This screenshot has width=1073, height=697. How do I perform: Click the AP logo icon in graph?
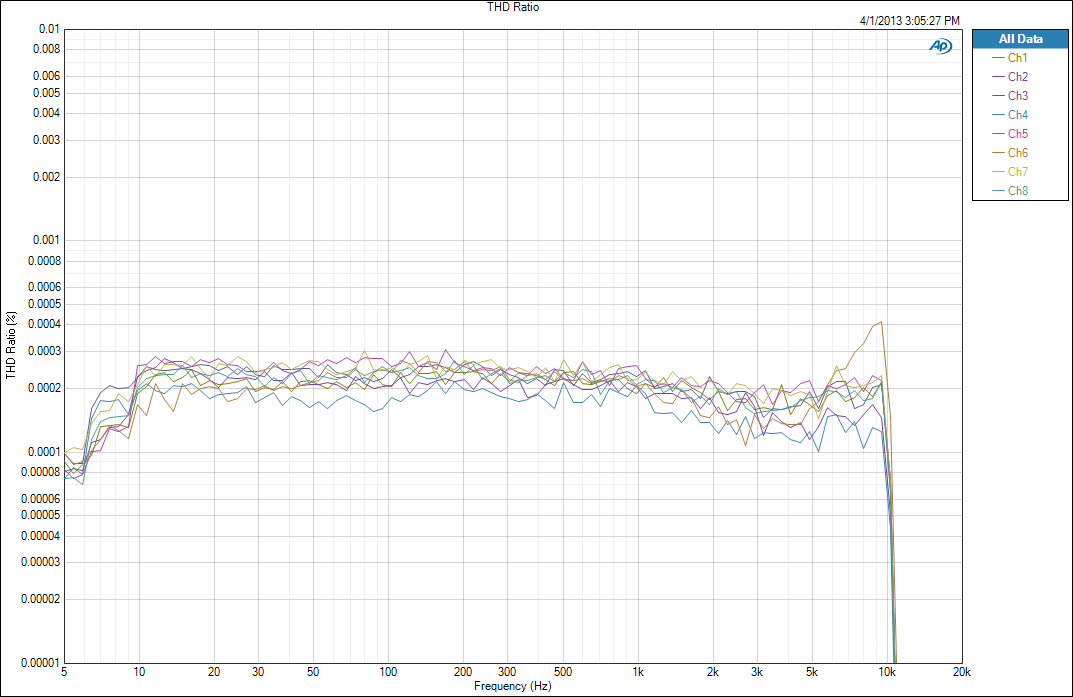tap(941, 46)
